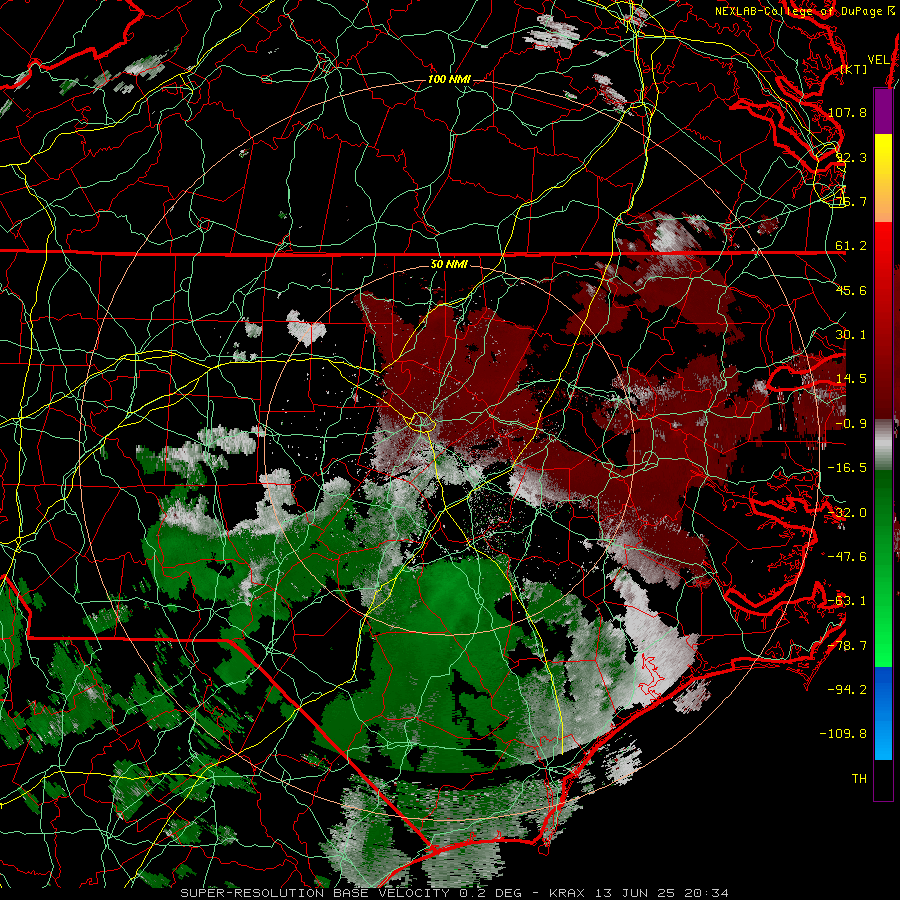Viewport: 900px width, 900px height.
Task: Click the TH legend label
Action: [859, 778]
